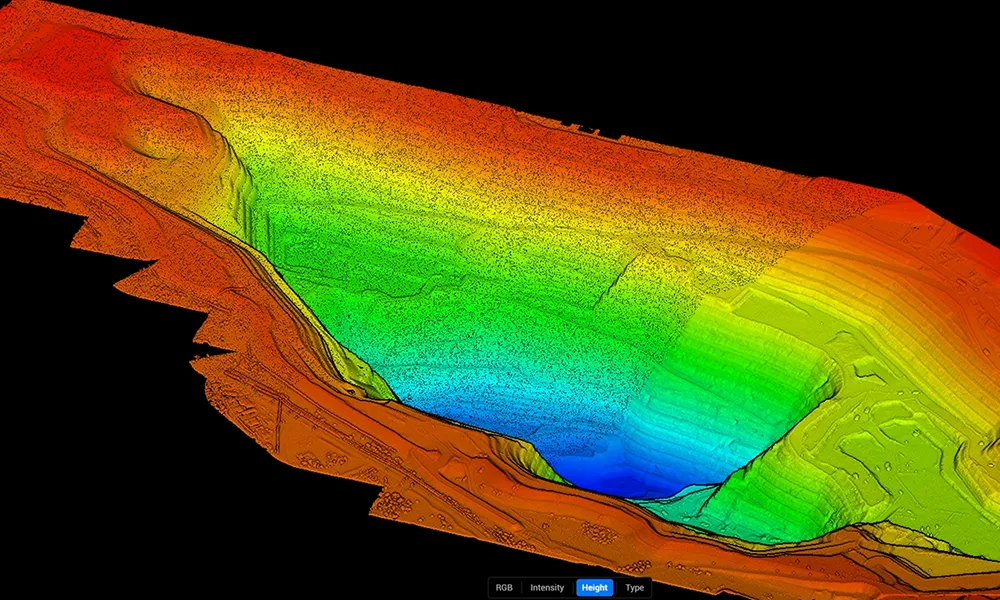
Task: Switch point cloud coloring to RGB
Action: pos(504,587)
